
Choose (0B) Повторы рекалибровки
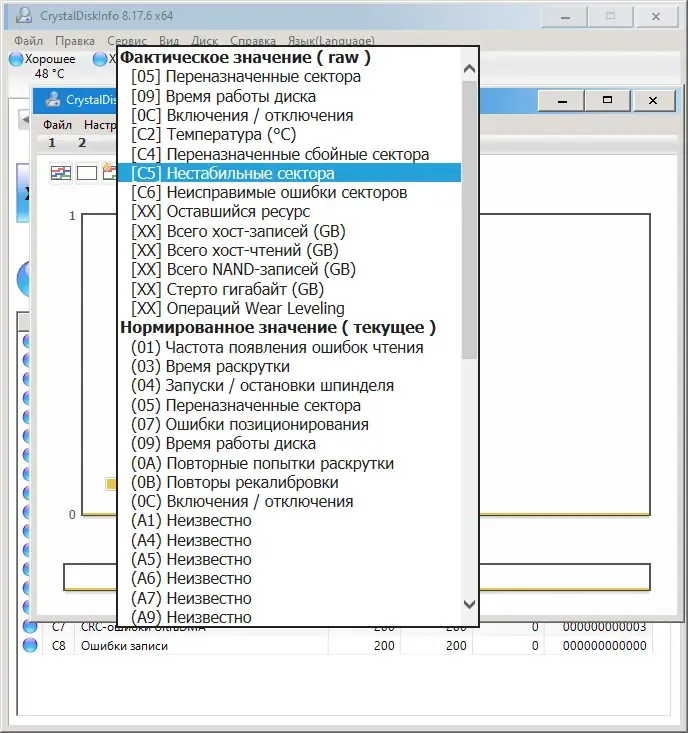coord(289,482)
